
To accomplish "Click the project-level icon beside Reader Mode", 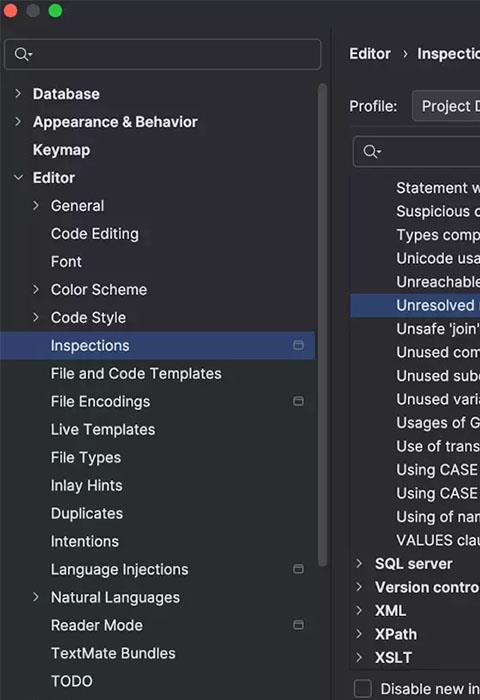I will 298,625.
